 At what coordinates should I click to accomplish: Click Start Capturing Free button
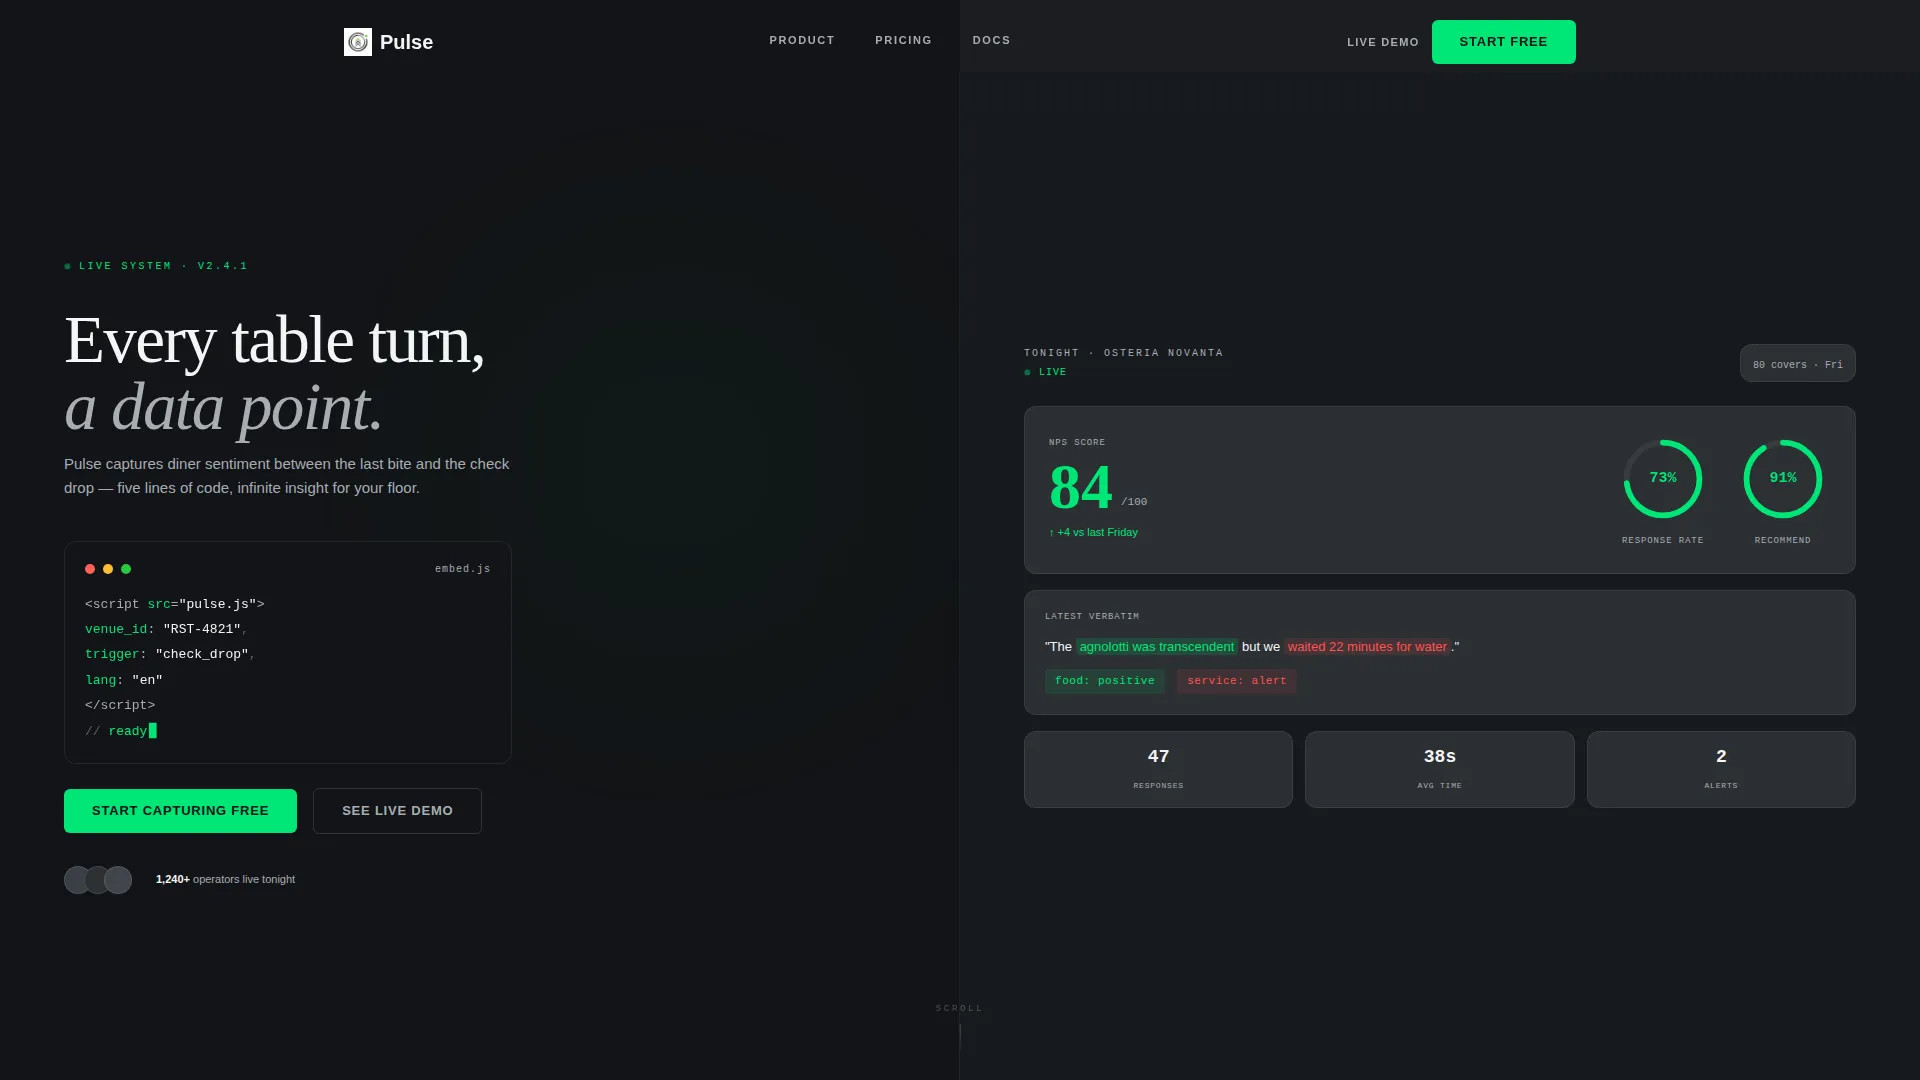pos(180,811)
